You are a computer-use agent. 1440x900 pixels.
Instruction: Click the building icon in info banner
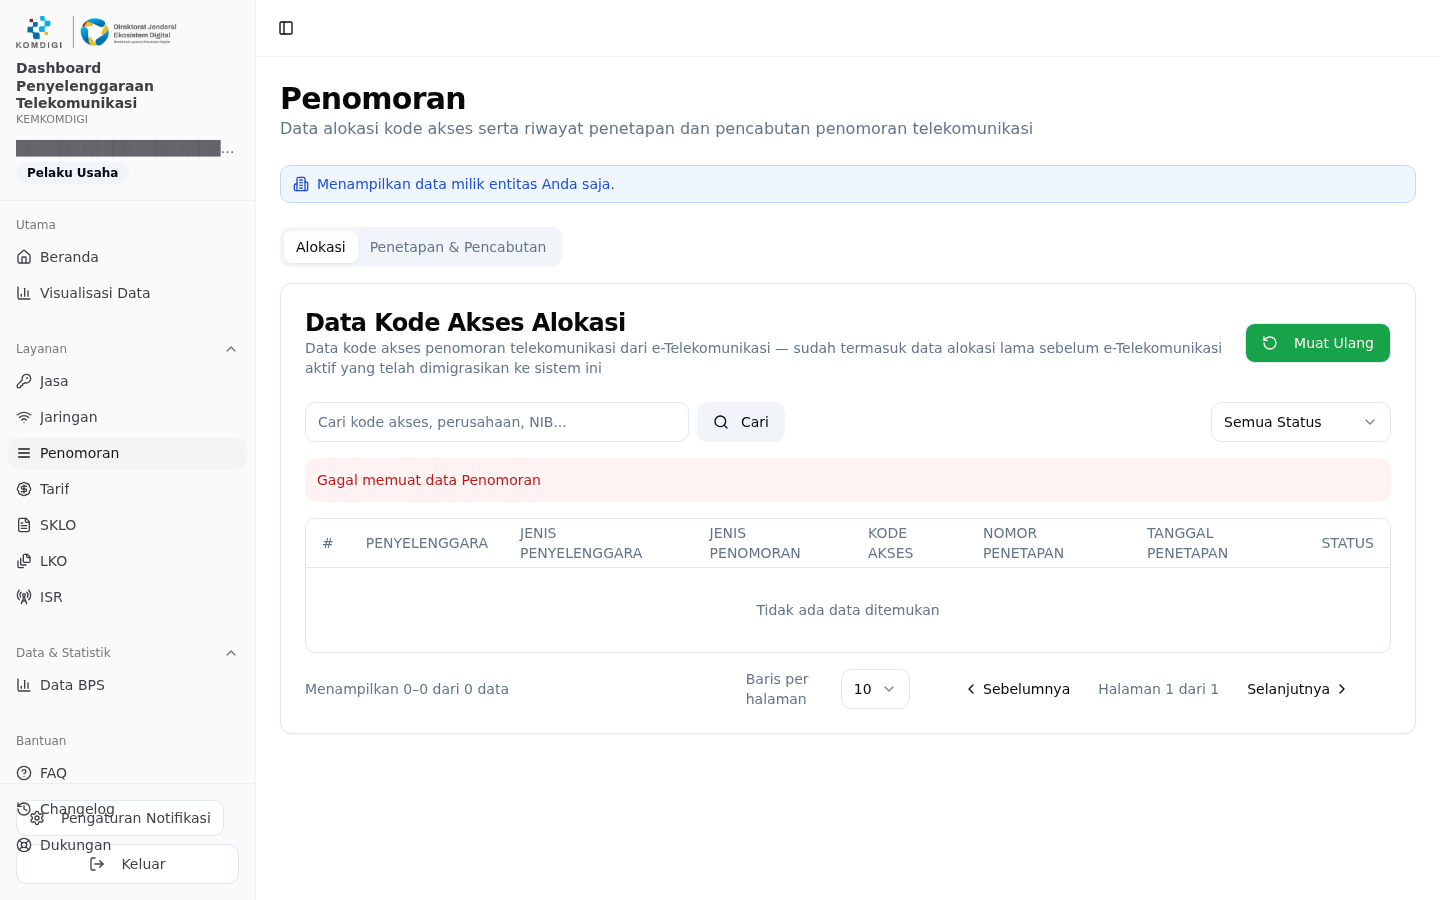[x=301, y=184]
